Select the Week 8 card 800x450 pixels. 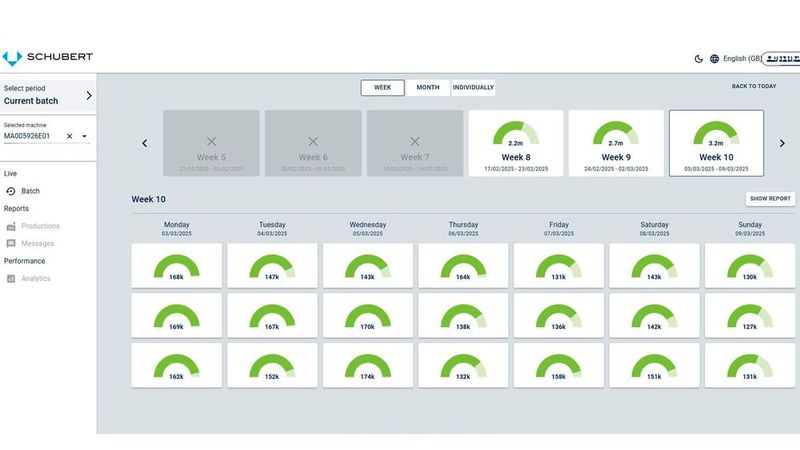click(x=515, y=143)
